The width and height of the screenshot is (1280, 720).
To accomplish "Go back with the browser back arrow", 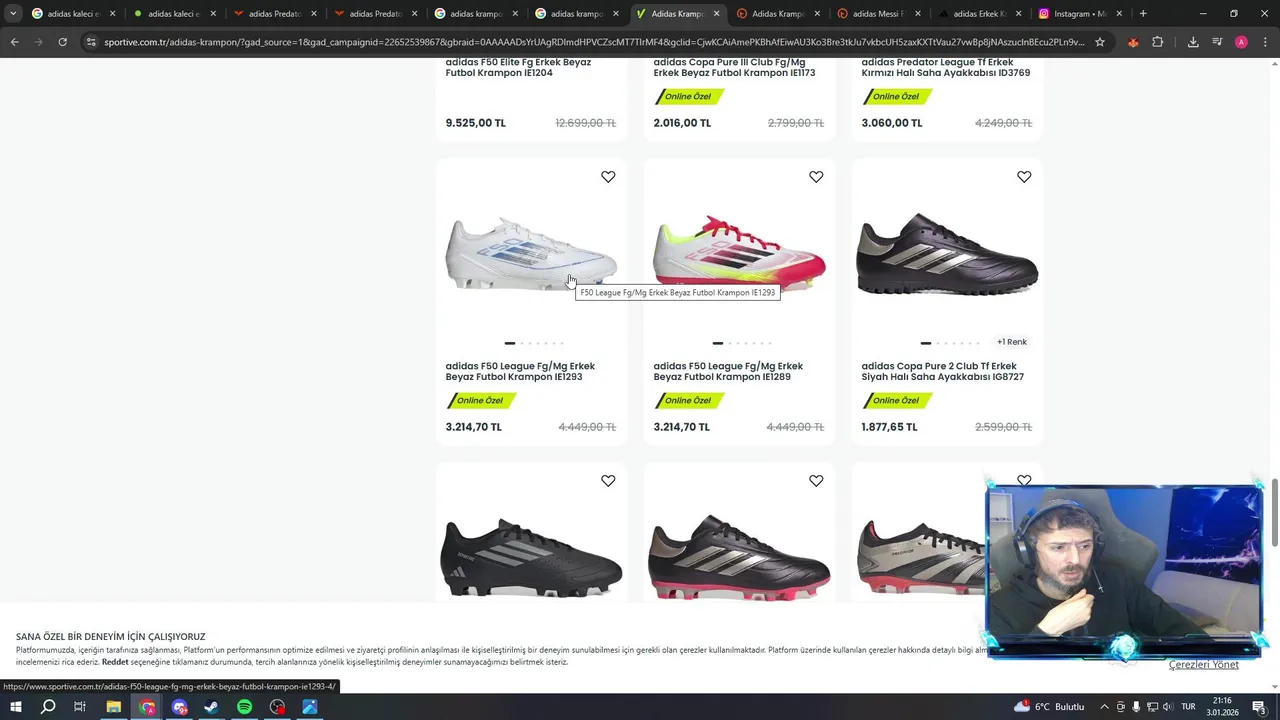I will click(x=14, y=42).
